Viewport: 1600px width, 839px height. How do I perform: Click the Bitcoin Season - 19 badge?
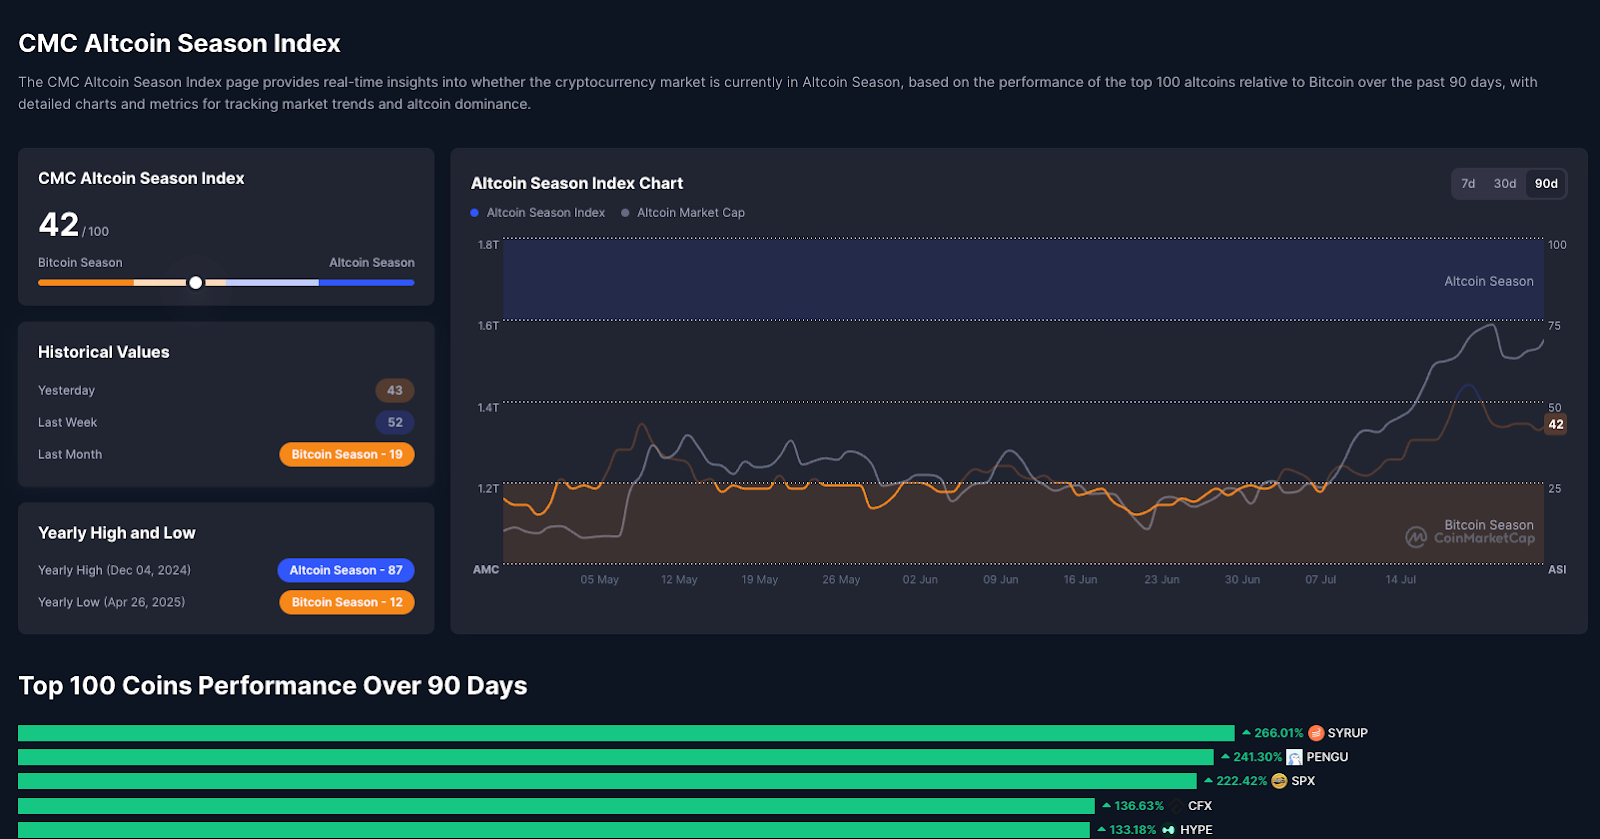[347, 454]
